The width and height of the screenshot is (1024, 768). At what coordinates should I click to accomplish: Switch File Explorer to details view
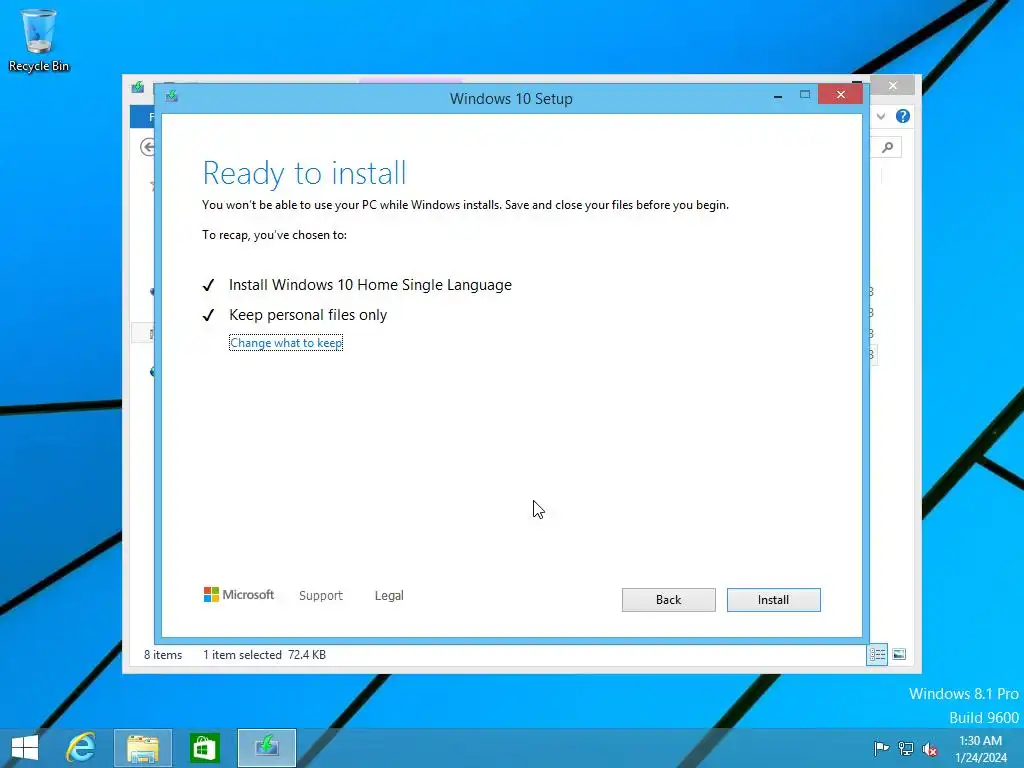pyautogui.click(x=877, y=654)
